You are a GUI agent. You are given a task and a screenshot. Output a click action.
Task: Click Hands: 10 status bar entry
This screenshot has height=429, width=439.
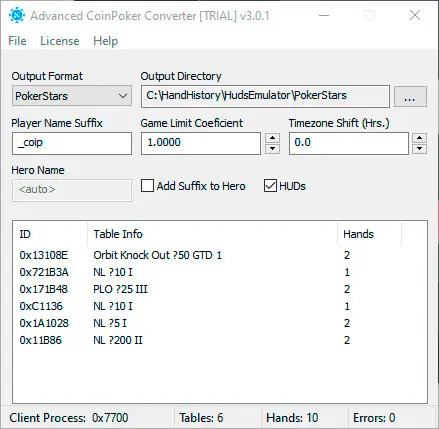pyautogui.click(x=292, y=418)
